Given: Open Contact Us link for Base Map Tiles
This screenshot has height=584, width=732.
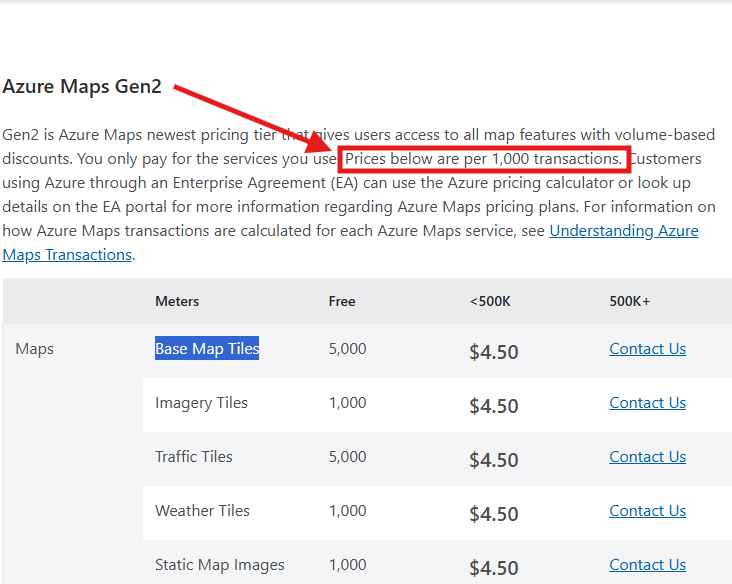Looking at the screenshot, I should (x=648, y=349).
